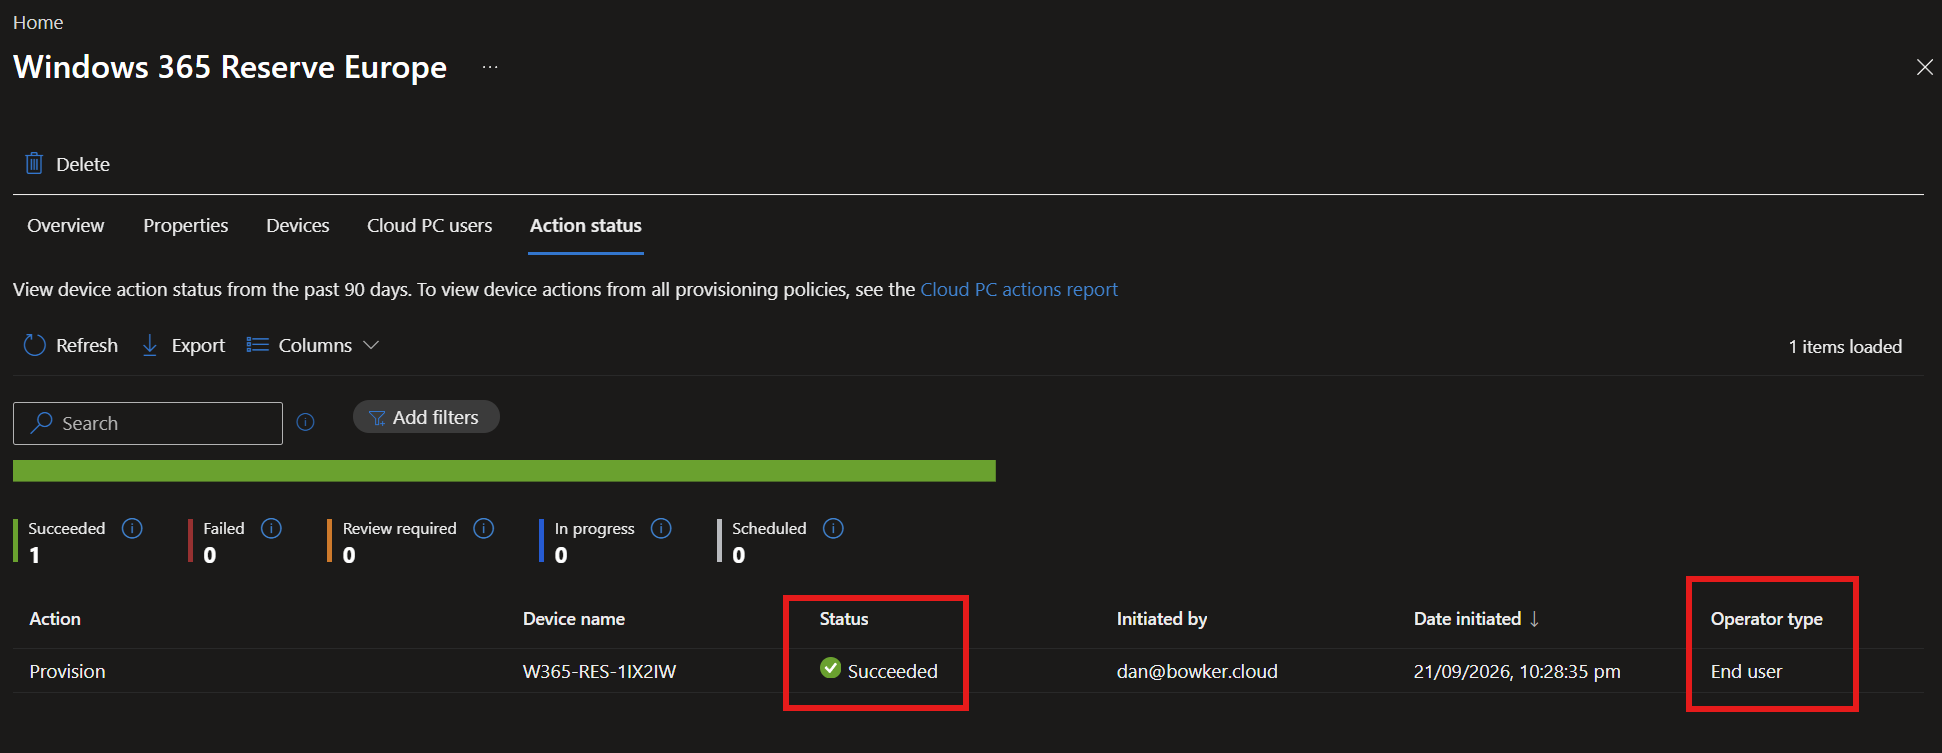Click the info icon next to In progress
Viewport: 1942px width, 753px height.
point(661,528)
